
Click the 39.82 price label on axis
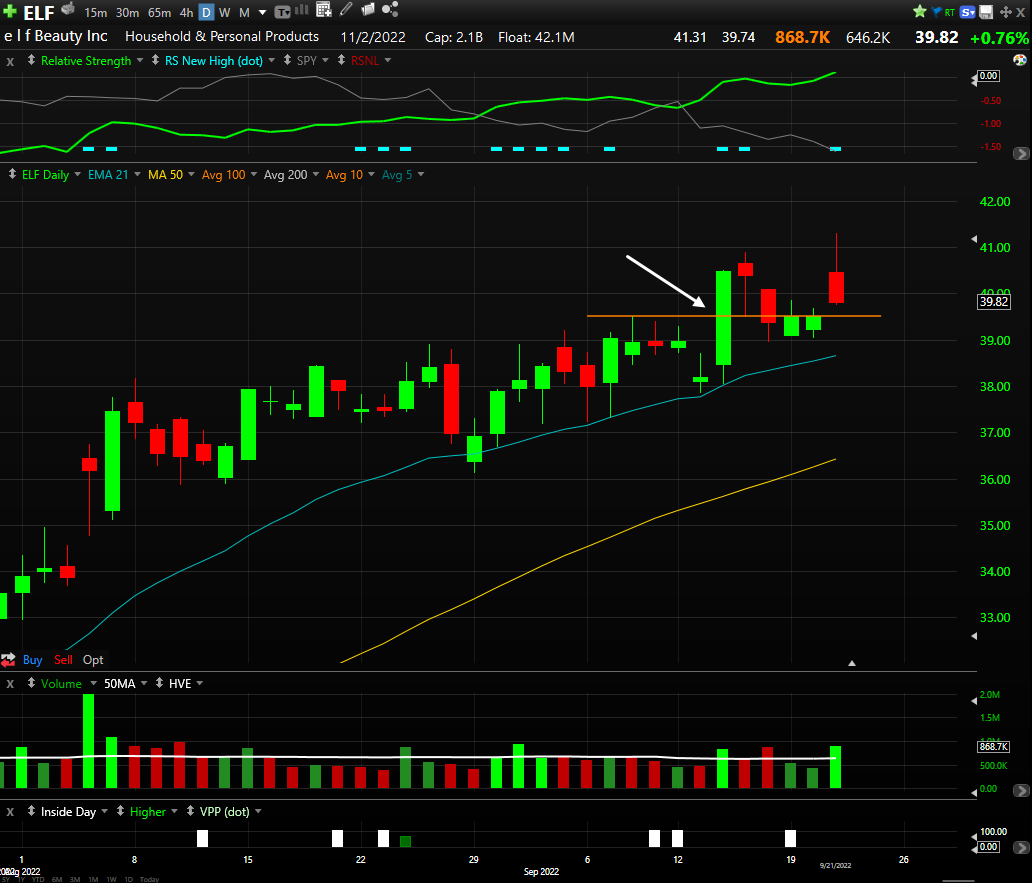coord(993,302)
